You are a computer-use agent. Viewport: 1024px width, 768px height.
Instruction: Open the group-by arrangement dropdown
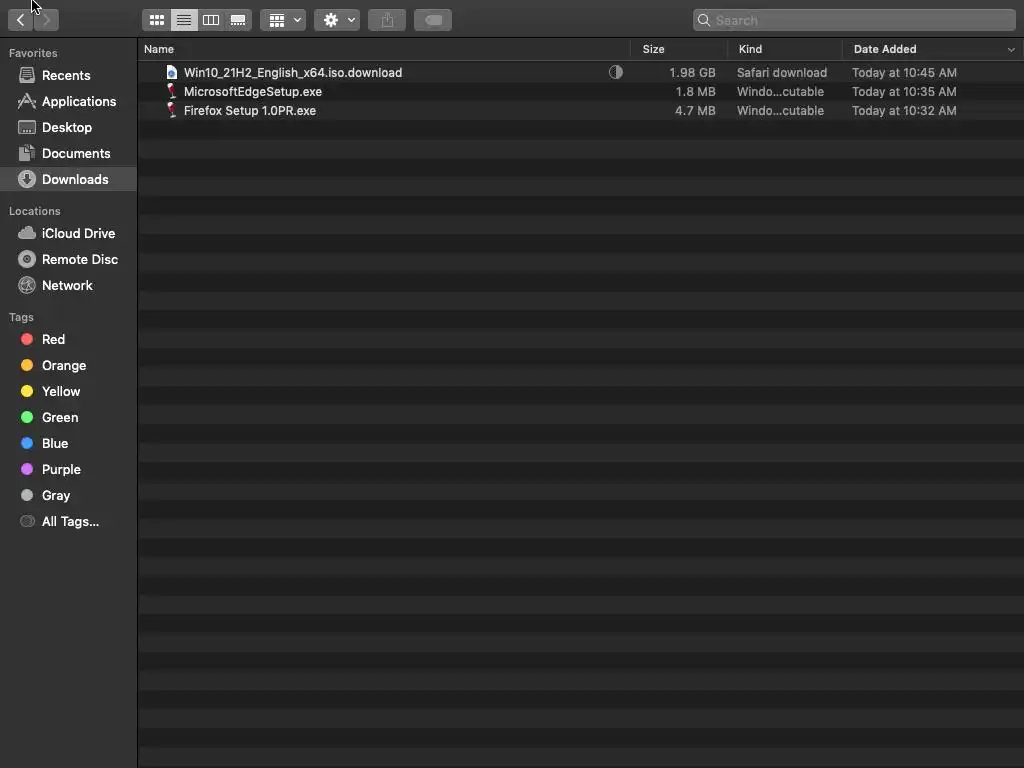(283, 20)
